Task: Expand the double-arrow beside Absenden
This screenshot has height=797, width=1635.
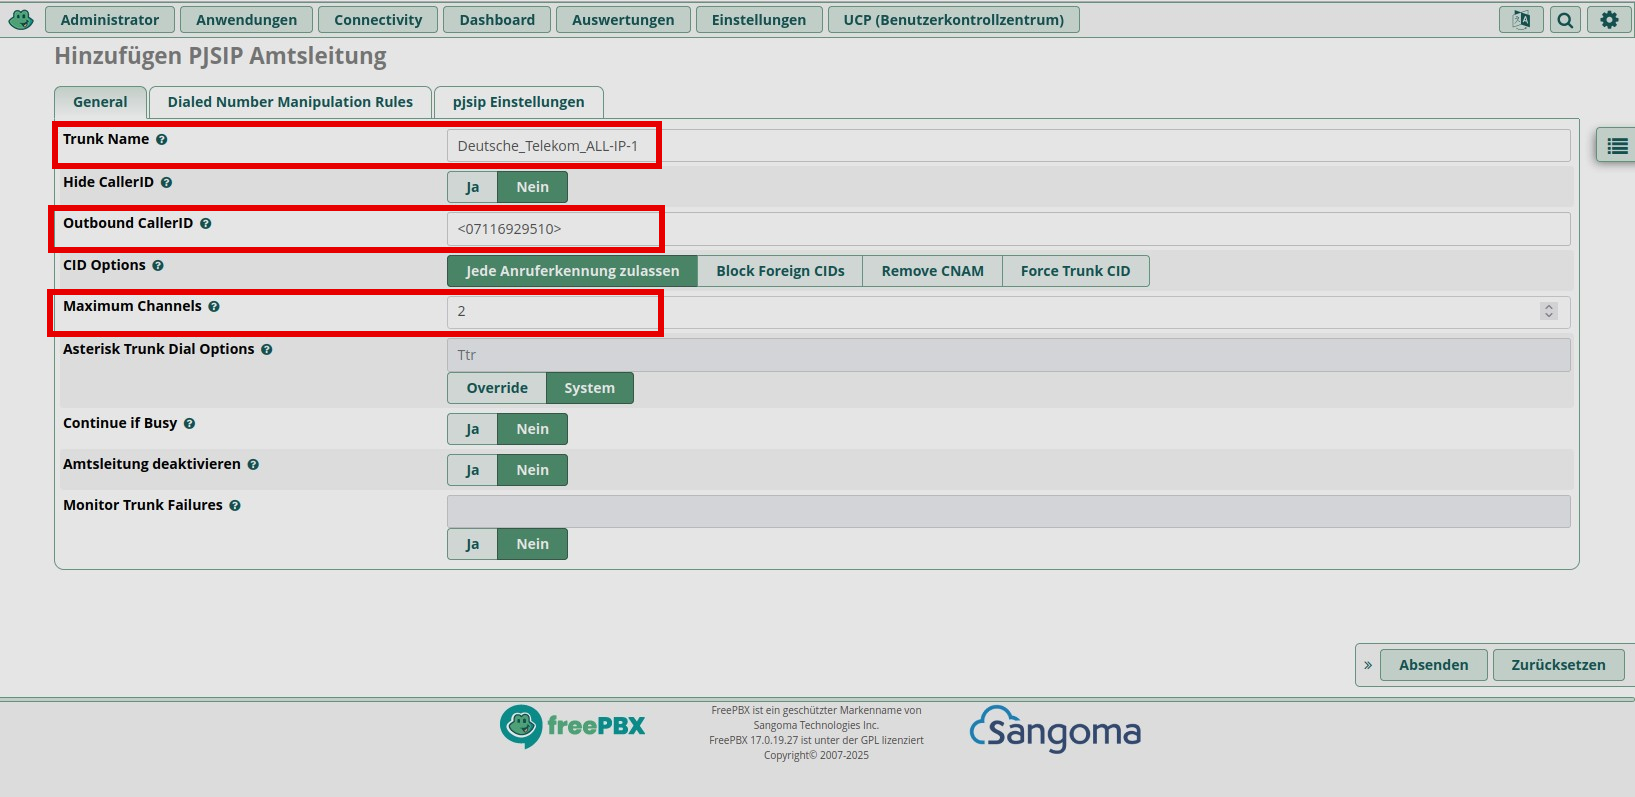Action: pyautogui.click(x=1368, y=665)
